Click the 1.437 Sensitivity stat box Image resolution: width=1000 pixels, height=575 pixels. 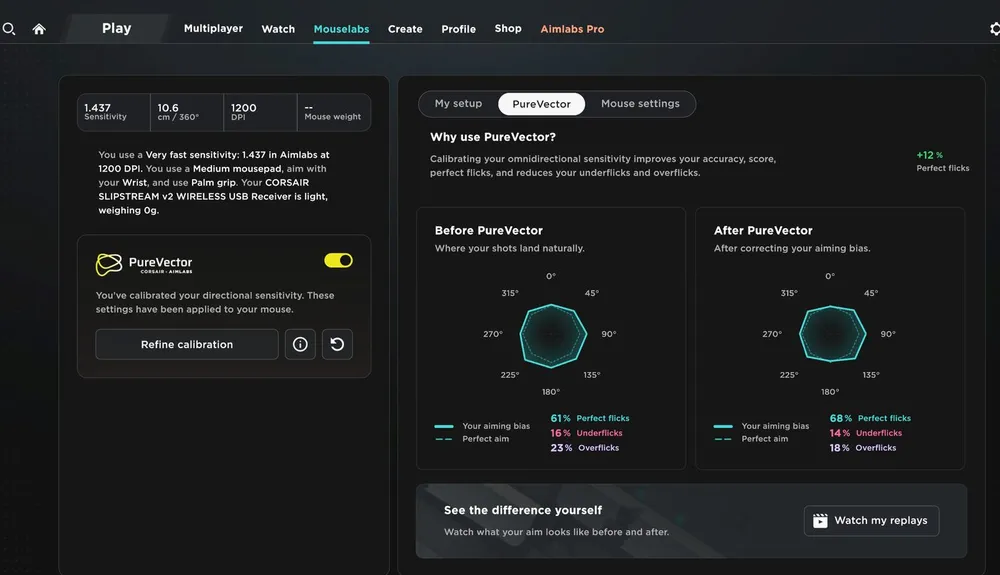tap(114, 112)
